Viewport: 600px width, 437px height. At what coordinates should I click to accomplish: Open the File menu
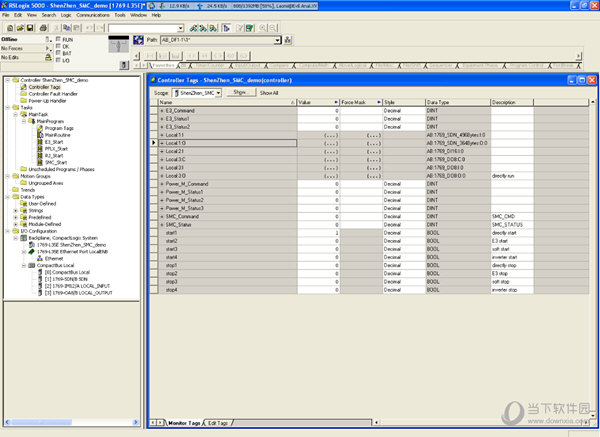tap(5, 15)
